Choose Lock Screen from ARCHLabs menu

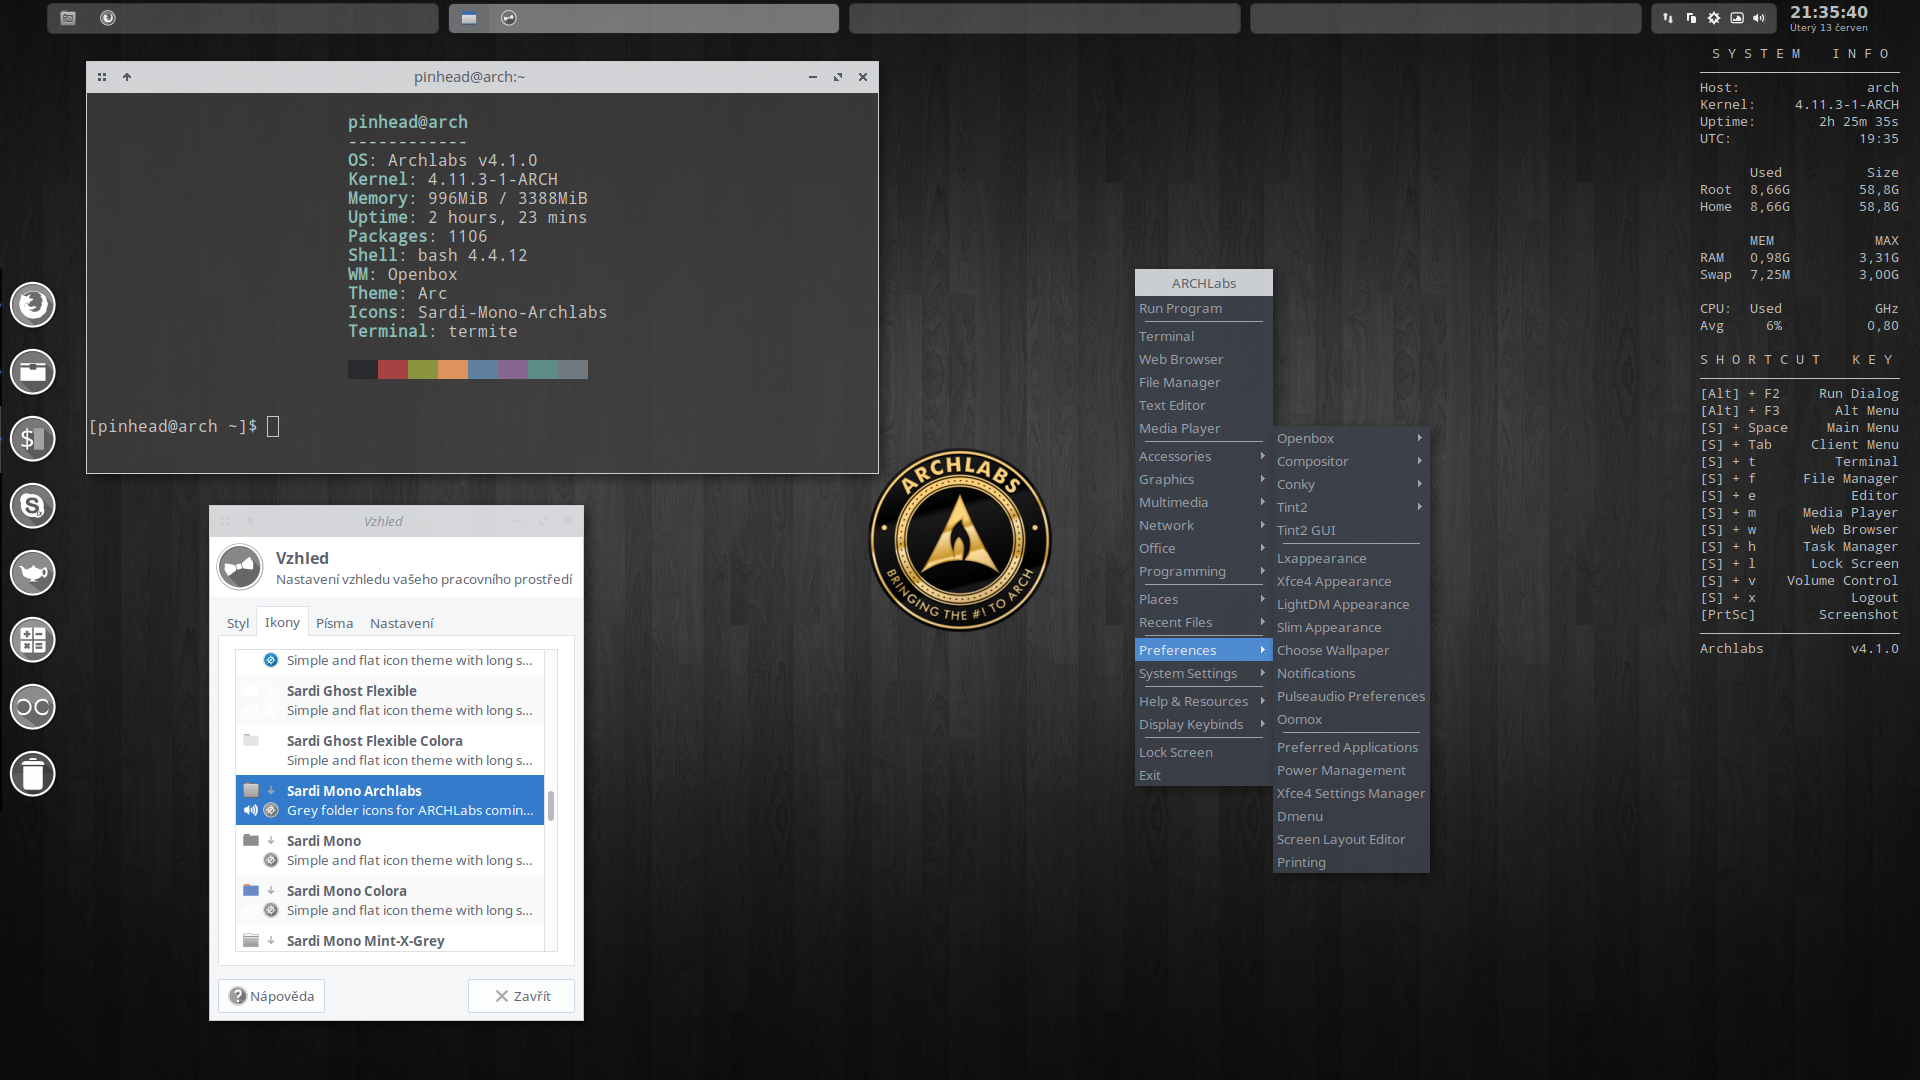[x=1203, y=753]
